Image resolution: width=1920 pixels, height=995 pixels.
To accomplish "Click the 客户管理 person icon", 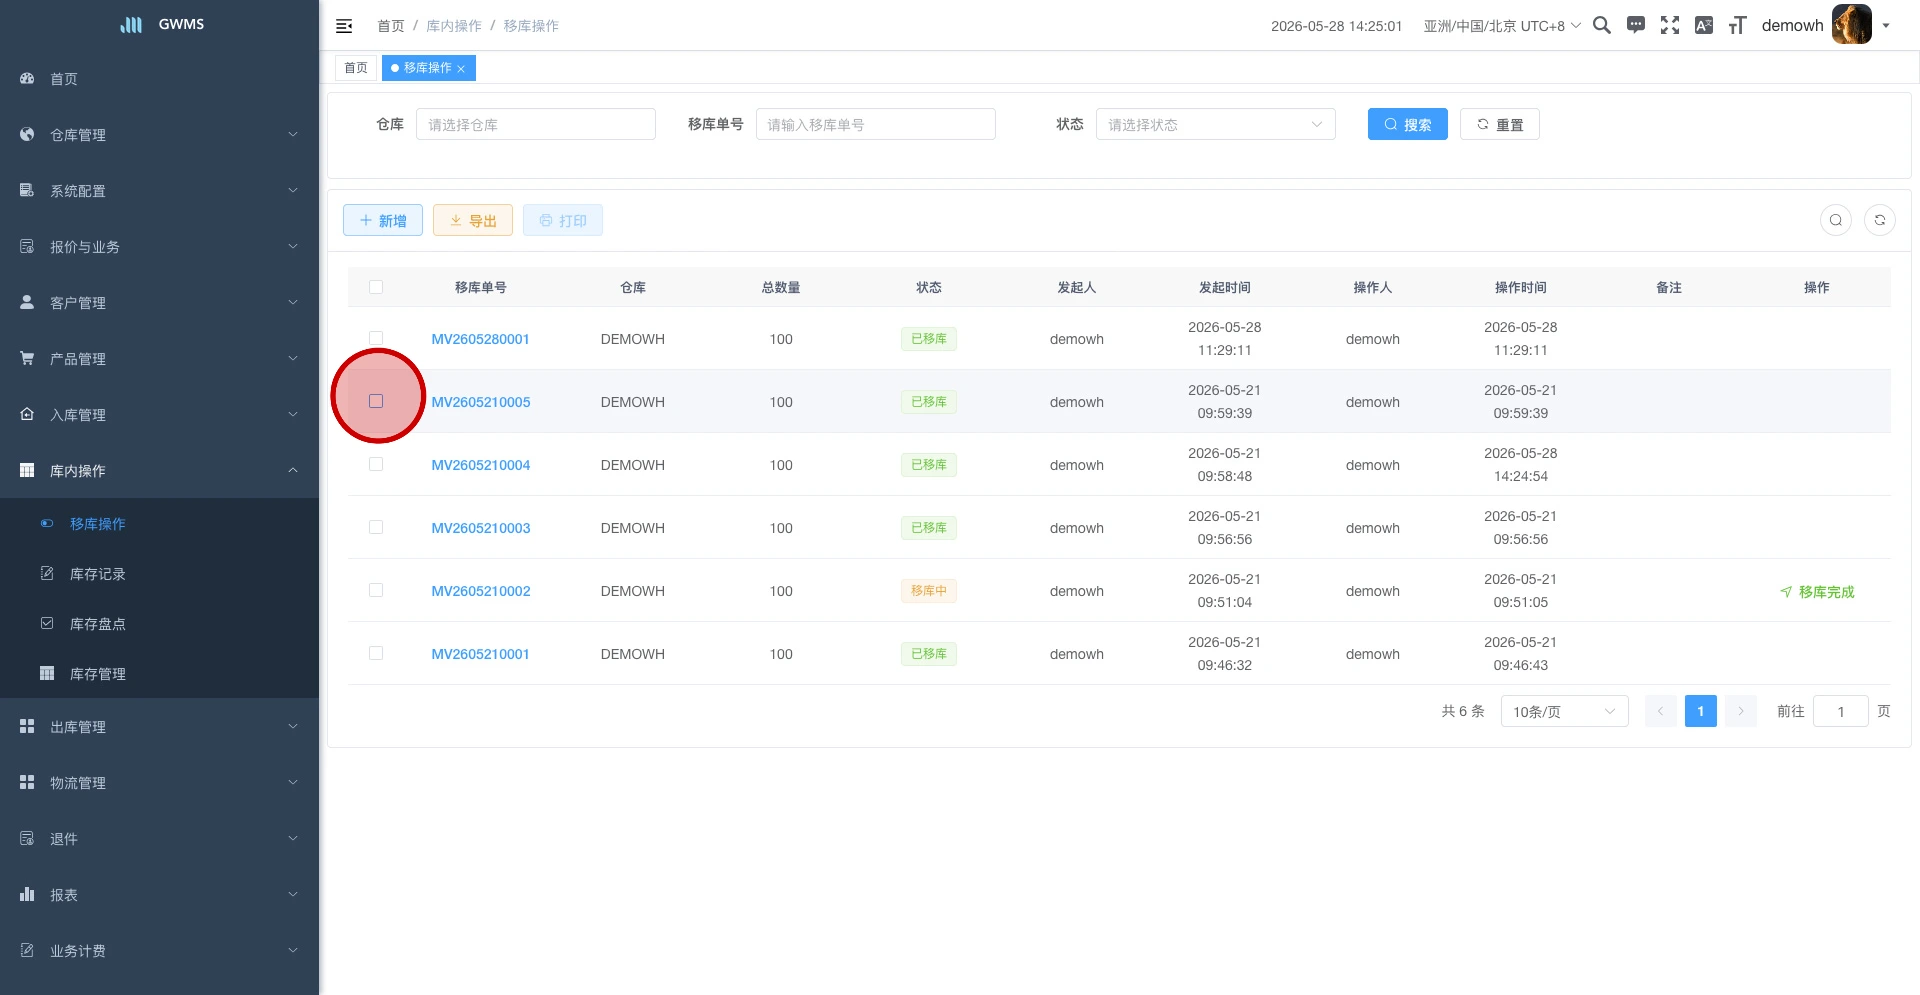I will [x=27, y=302].
